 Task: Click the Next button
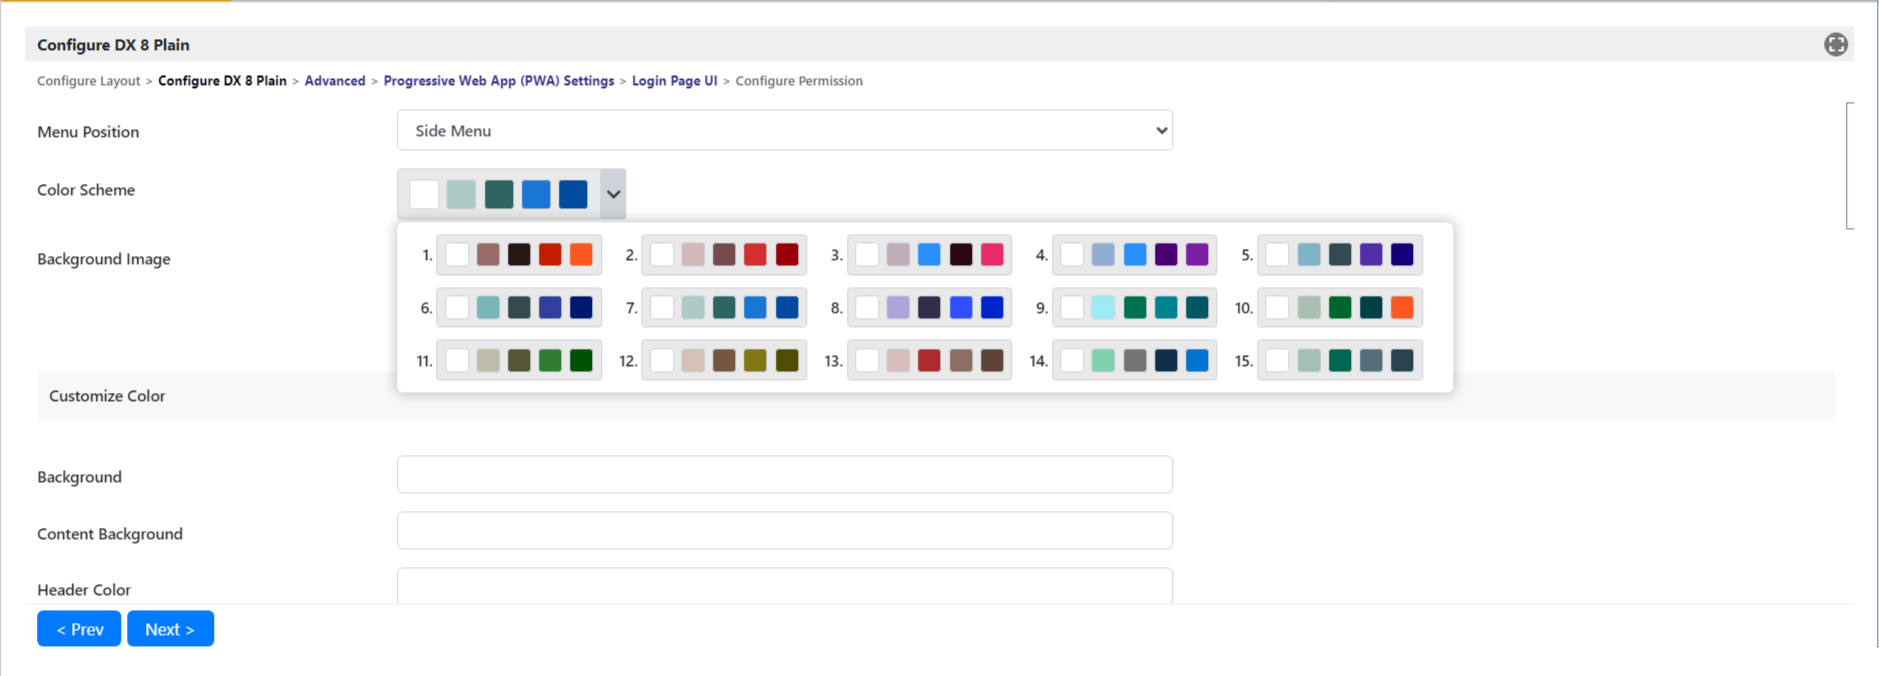coord(170,629)
